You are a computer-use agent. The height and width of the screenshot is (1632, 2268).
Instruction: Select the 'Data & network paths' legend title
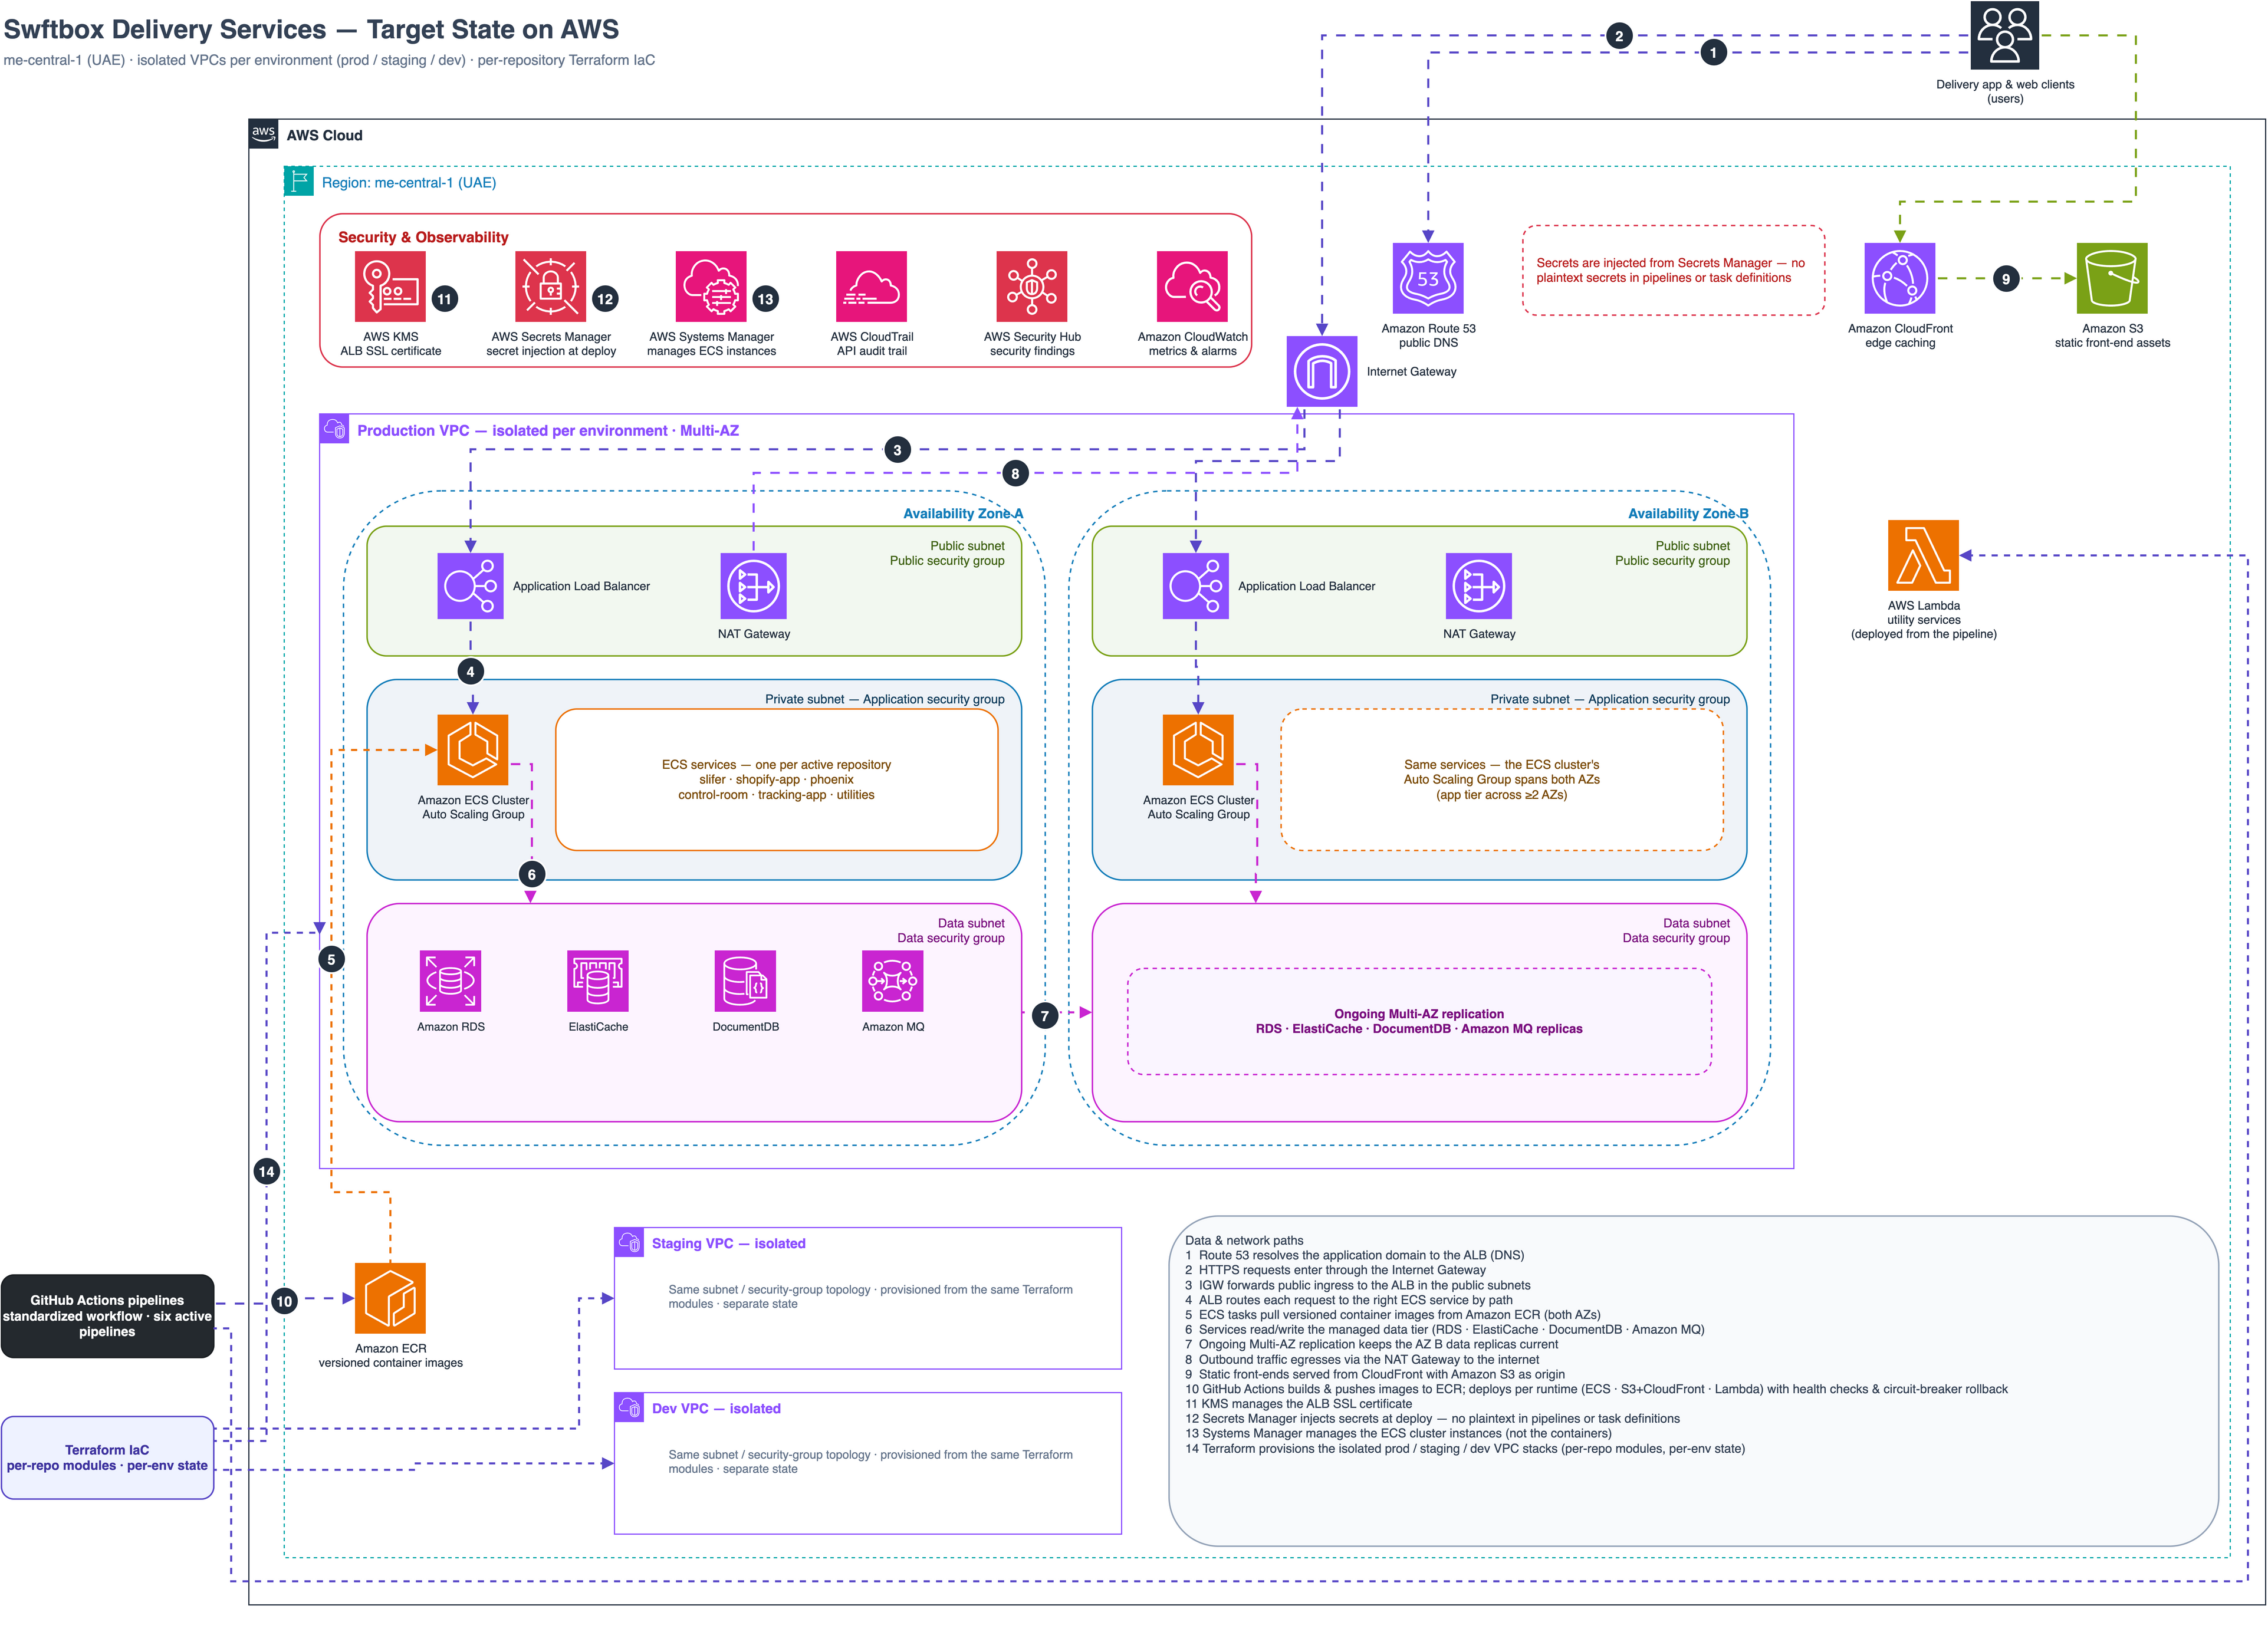point(1244,1240)
